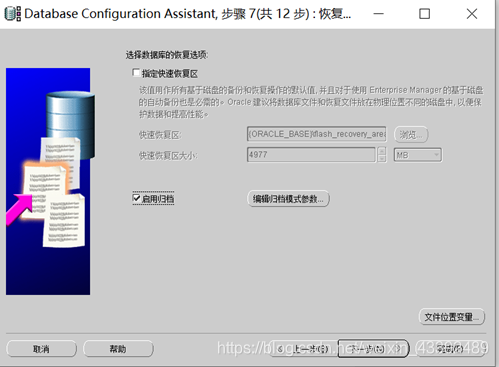Click the 完成 finish button
The image size is (499, 367).
451,349
